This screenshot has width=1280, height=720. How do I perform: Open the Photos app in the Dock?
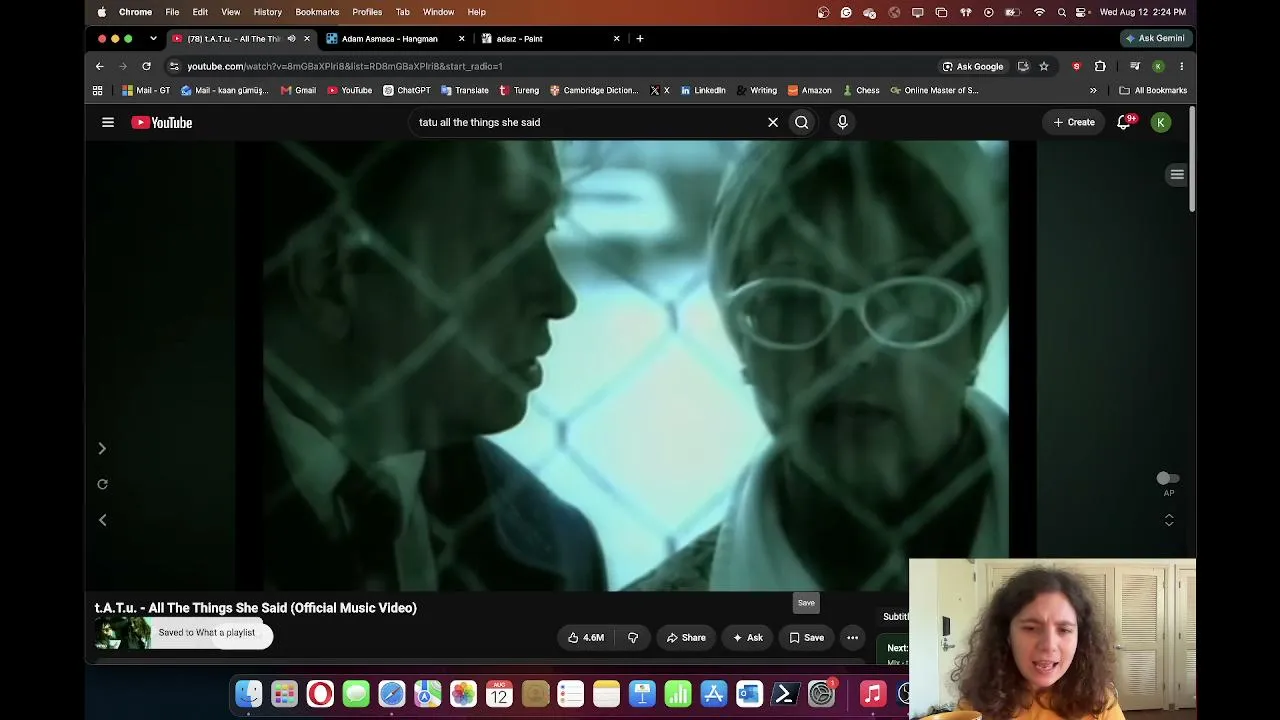[463, 694]
